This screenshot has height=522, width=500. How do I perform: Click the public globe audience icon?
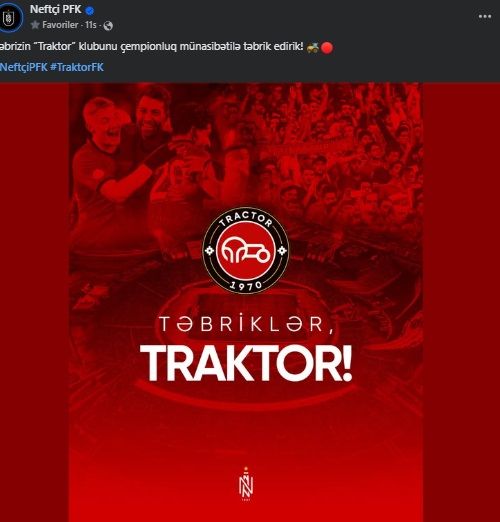pyautogui.click(x=108, y=26)
